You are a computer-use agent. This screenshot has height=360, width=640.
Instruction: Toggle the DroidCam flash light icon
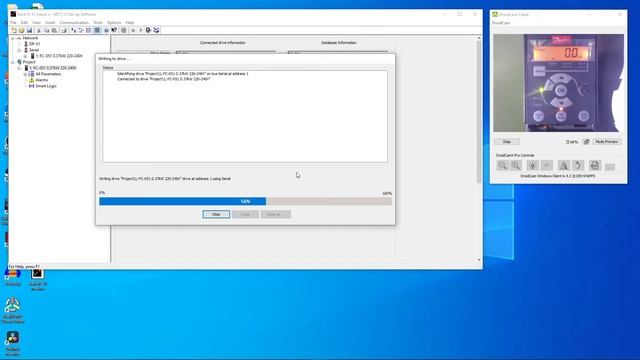(x=532, y=165)
